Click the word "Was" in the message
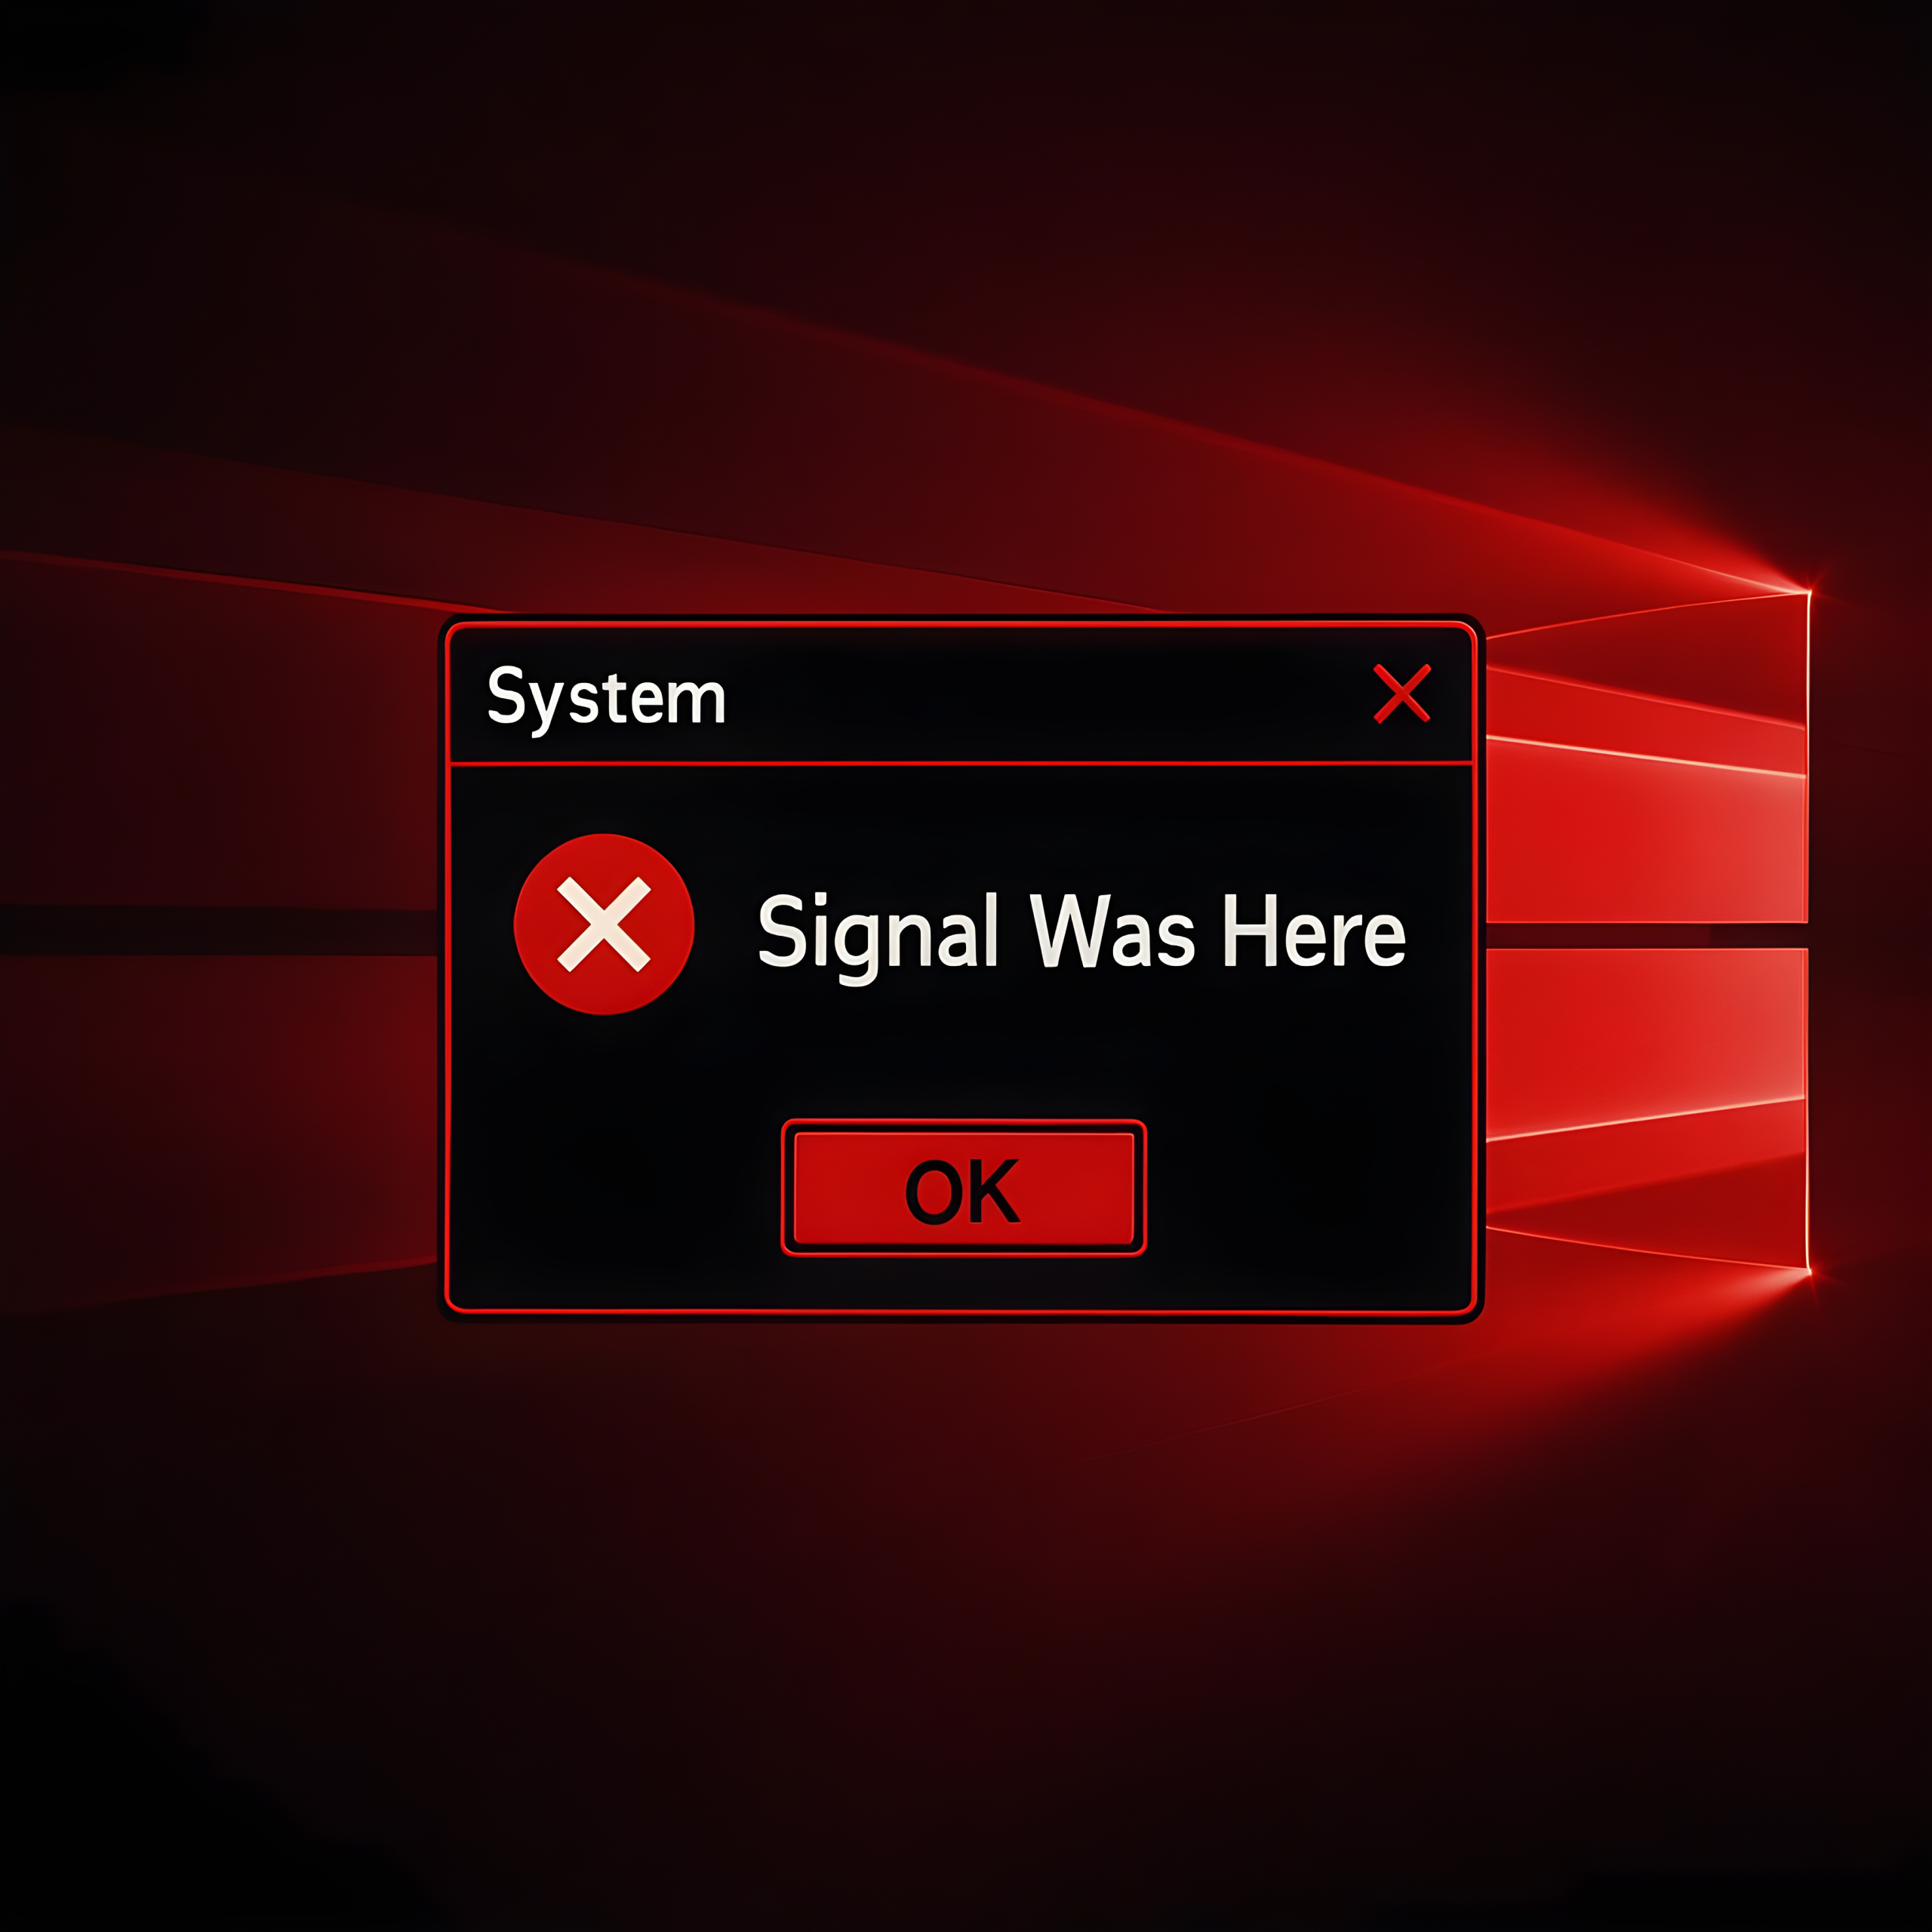 pyautogui.click(x=1112, y=931)
